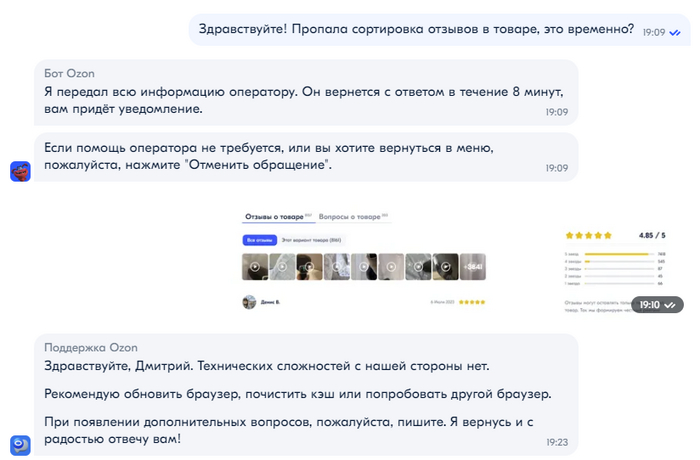Click read checkmarks on the first sent message

tap(675, 33)
